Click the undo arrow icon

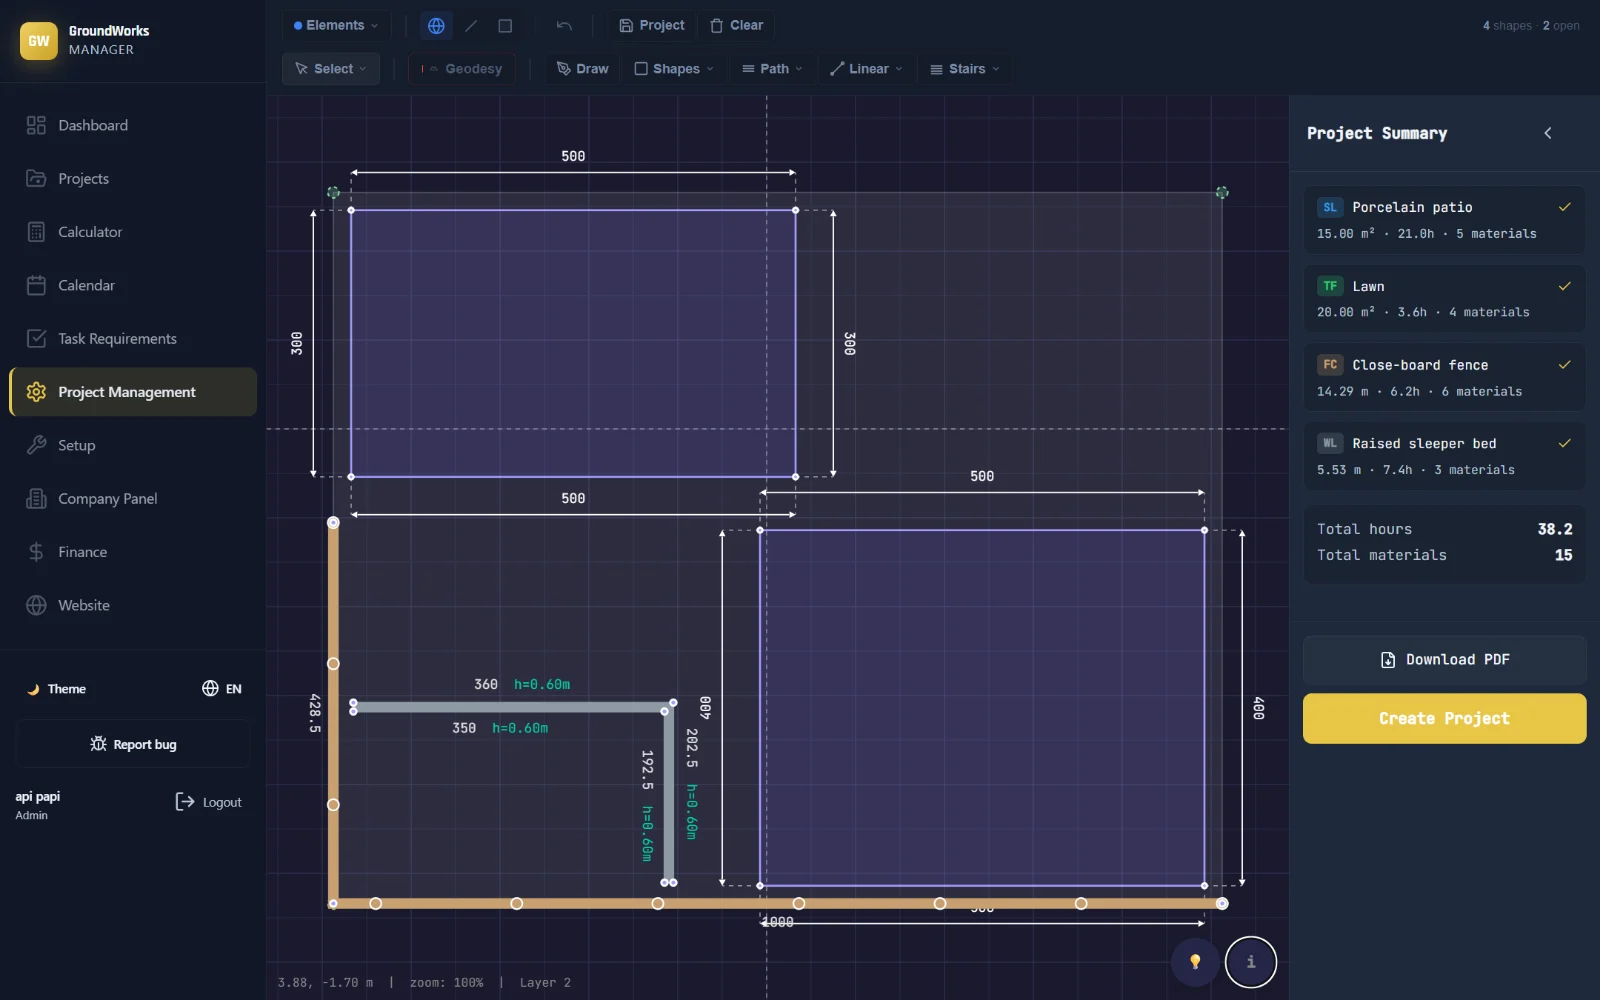[x=564, y=26]
